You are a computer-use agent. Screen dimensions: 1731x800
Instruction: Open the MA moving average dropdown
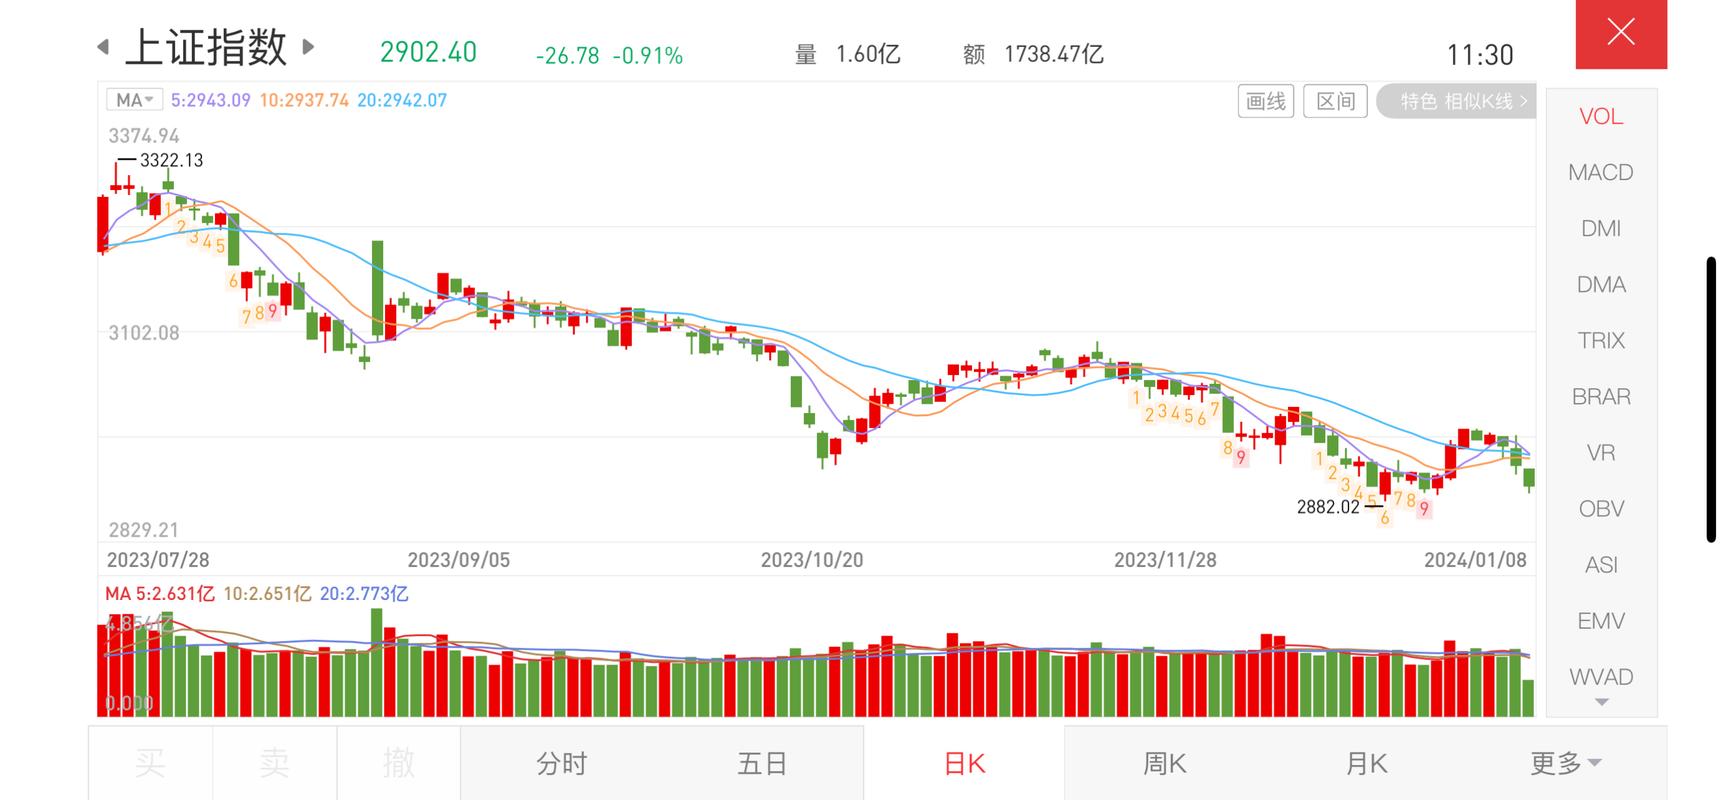point(133,99)
